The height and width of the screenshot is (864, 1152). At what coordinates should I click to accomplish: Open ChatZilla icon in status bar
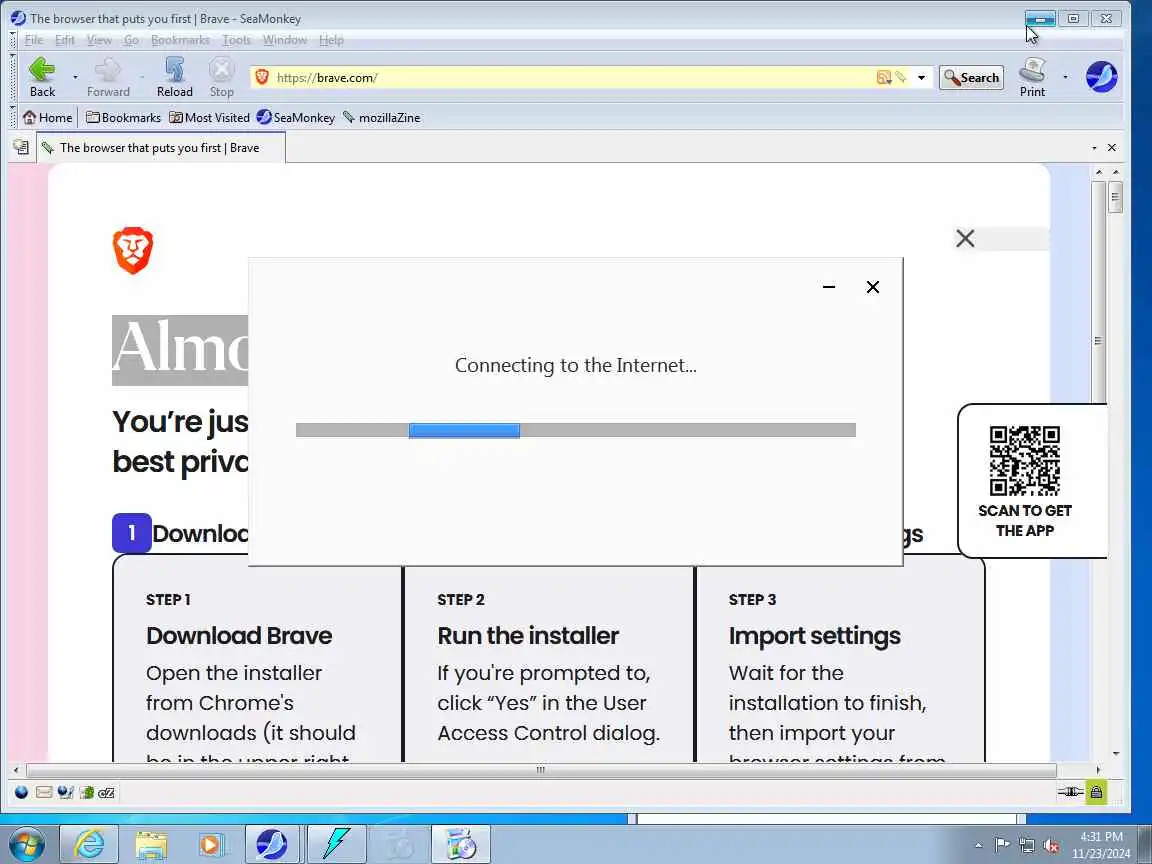click(x=106, y=792)
